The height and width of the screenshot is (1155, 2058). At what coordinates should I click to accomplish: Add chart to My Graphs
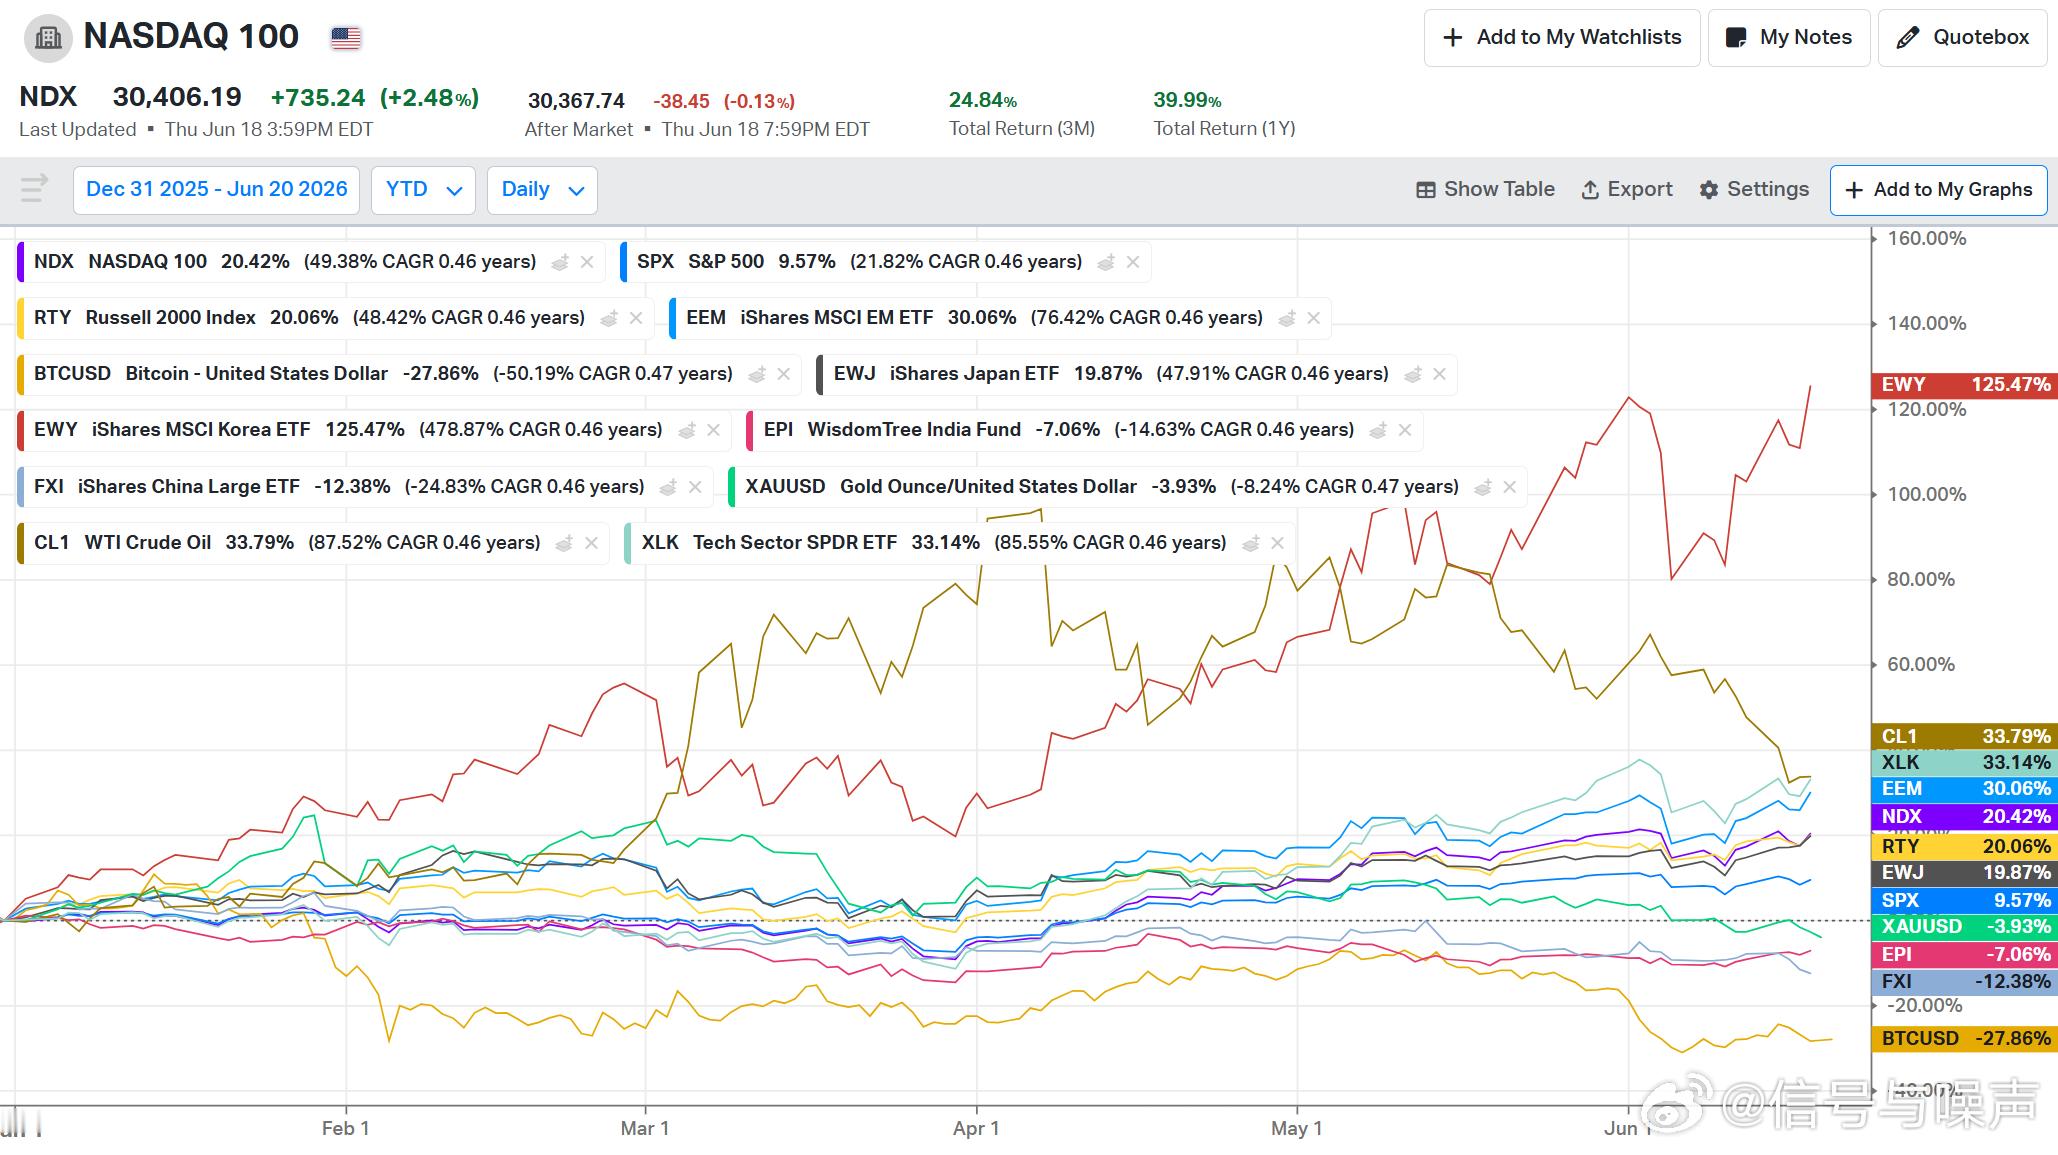1938,190
